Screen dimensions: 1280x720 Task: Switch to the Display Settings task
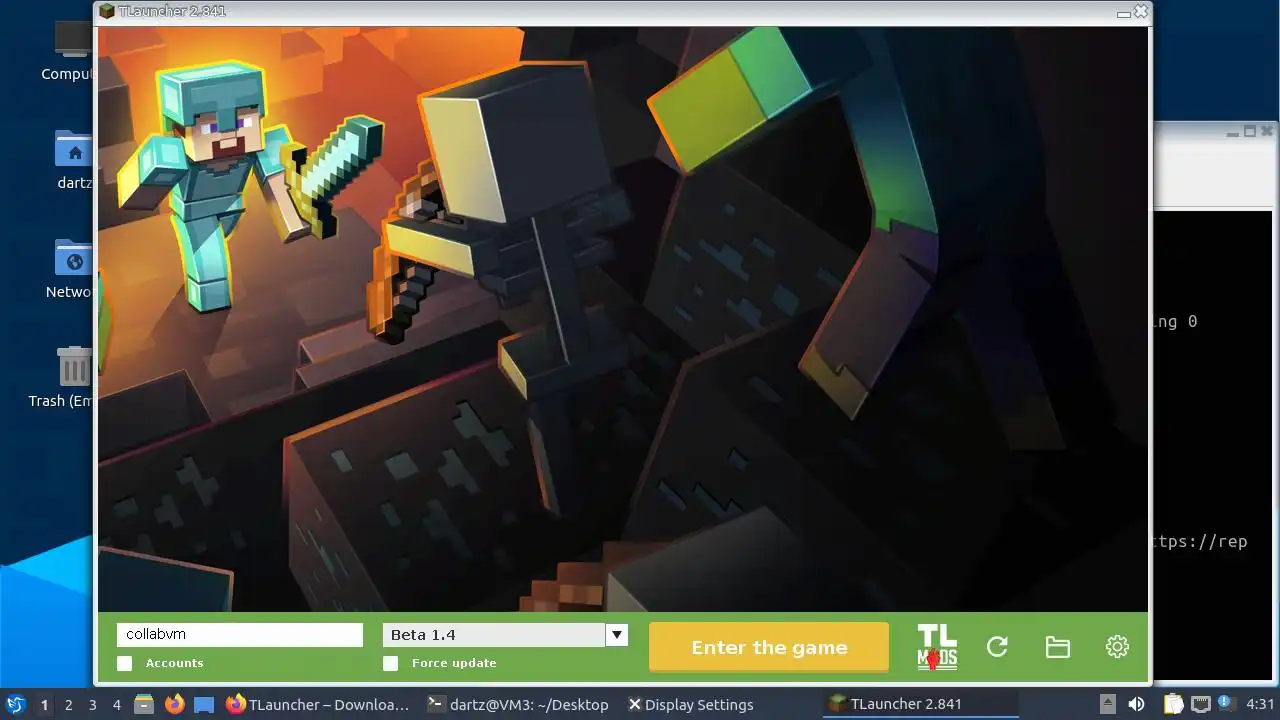(690, 704)
